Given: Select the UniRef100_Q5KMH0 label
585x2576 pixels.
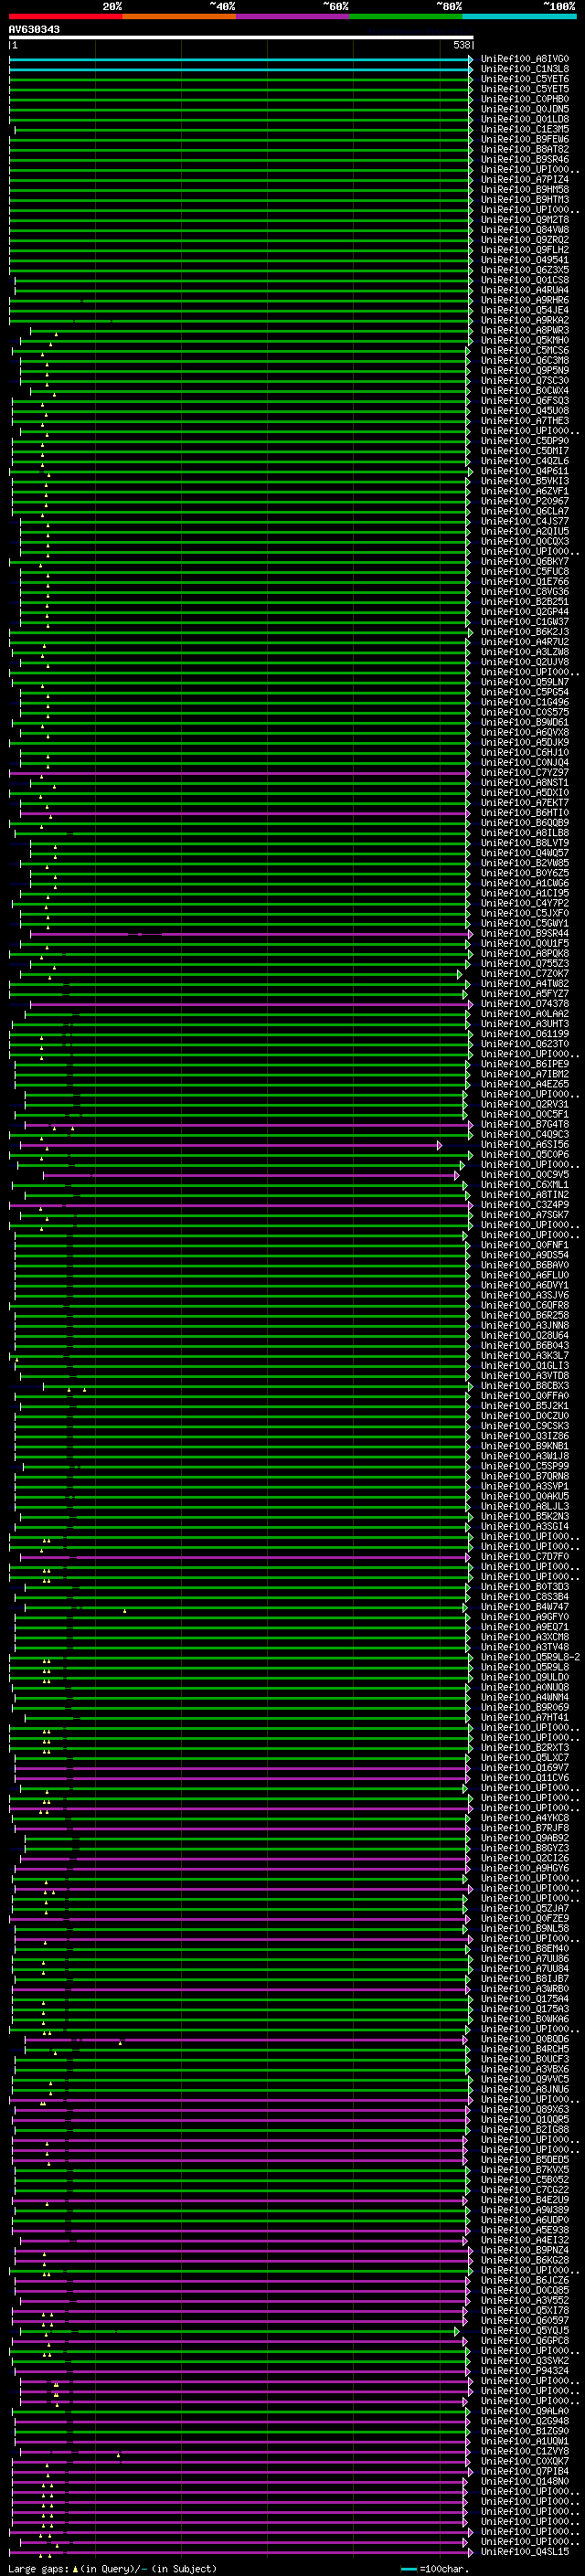Looking at the screenshot, I should pyautogui.click(x=525, y=341).
